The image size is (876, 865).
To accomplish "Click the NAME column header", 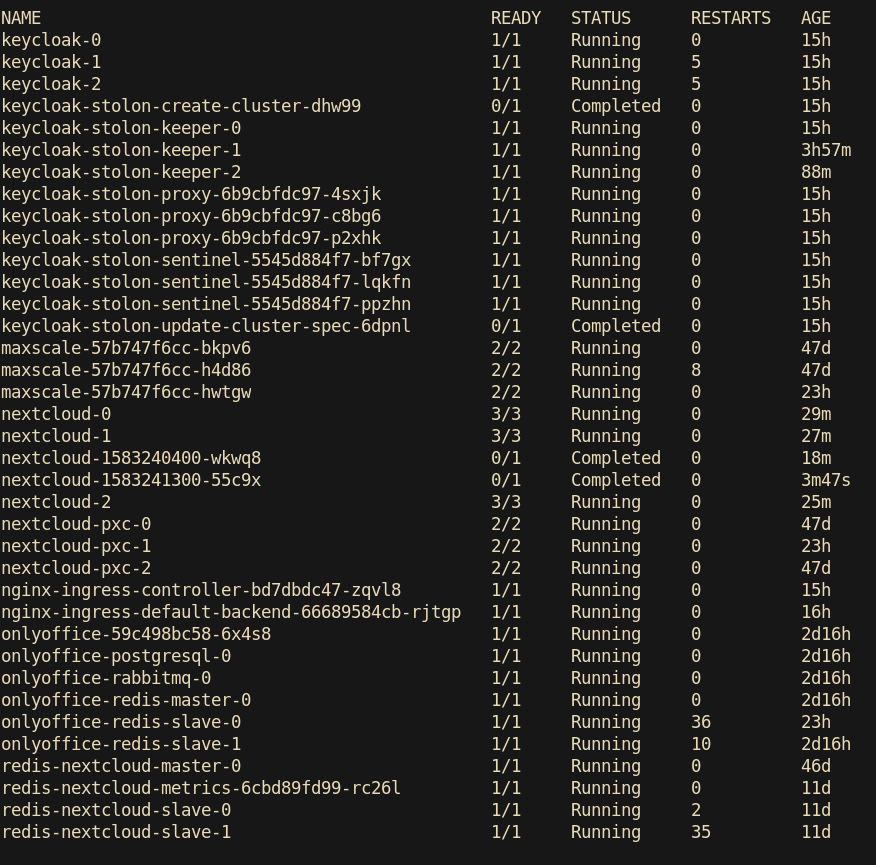I will coord(21,18).
